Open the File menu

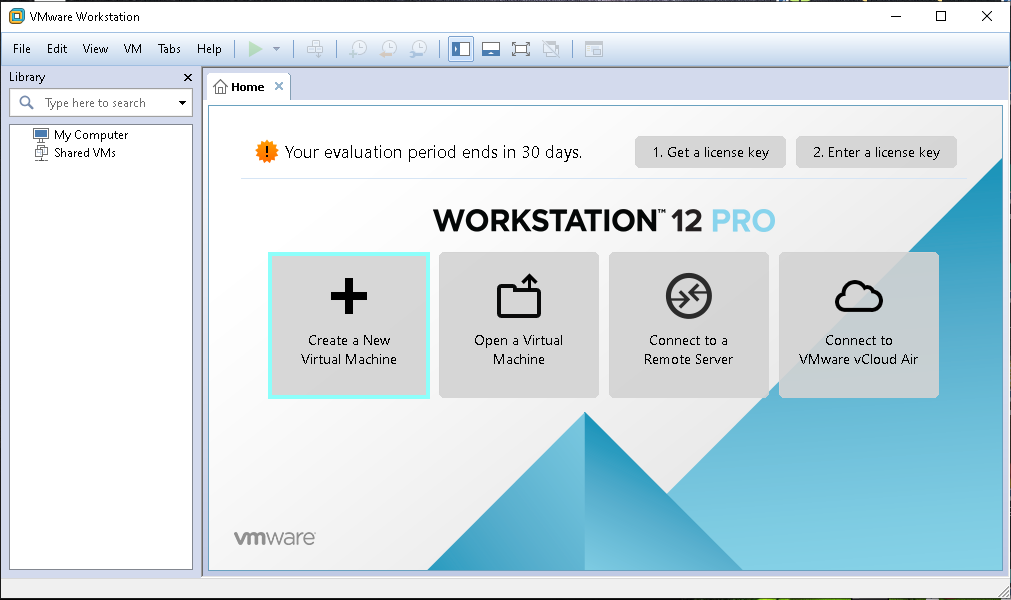[22, 49]
